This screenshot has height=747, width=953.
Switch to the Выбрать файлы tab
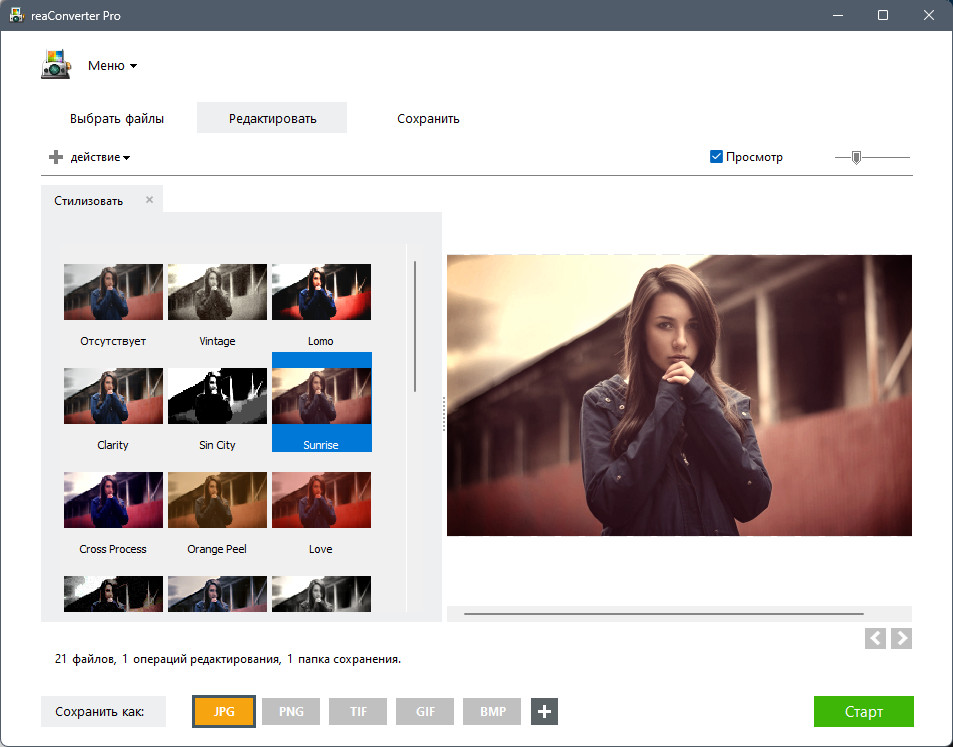[x=117, y=119]
